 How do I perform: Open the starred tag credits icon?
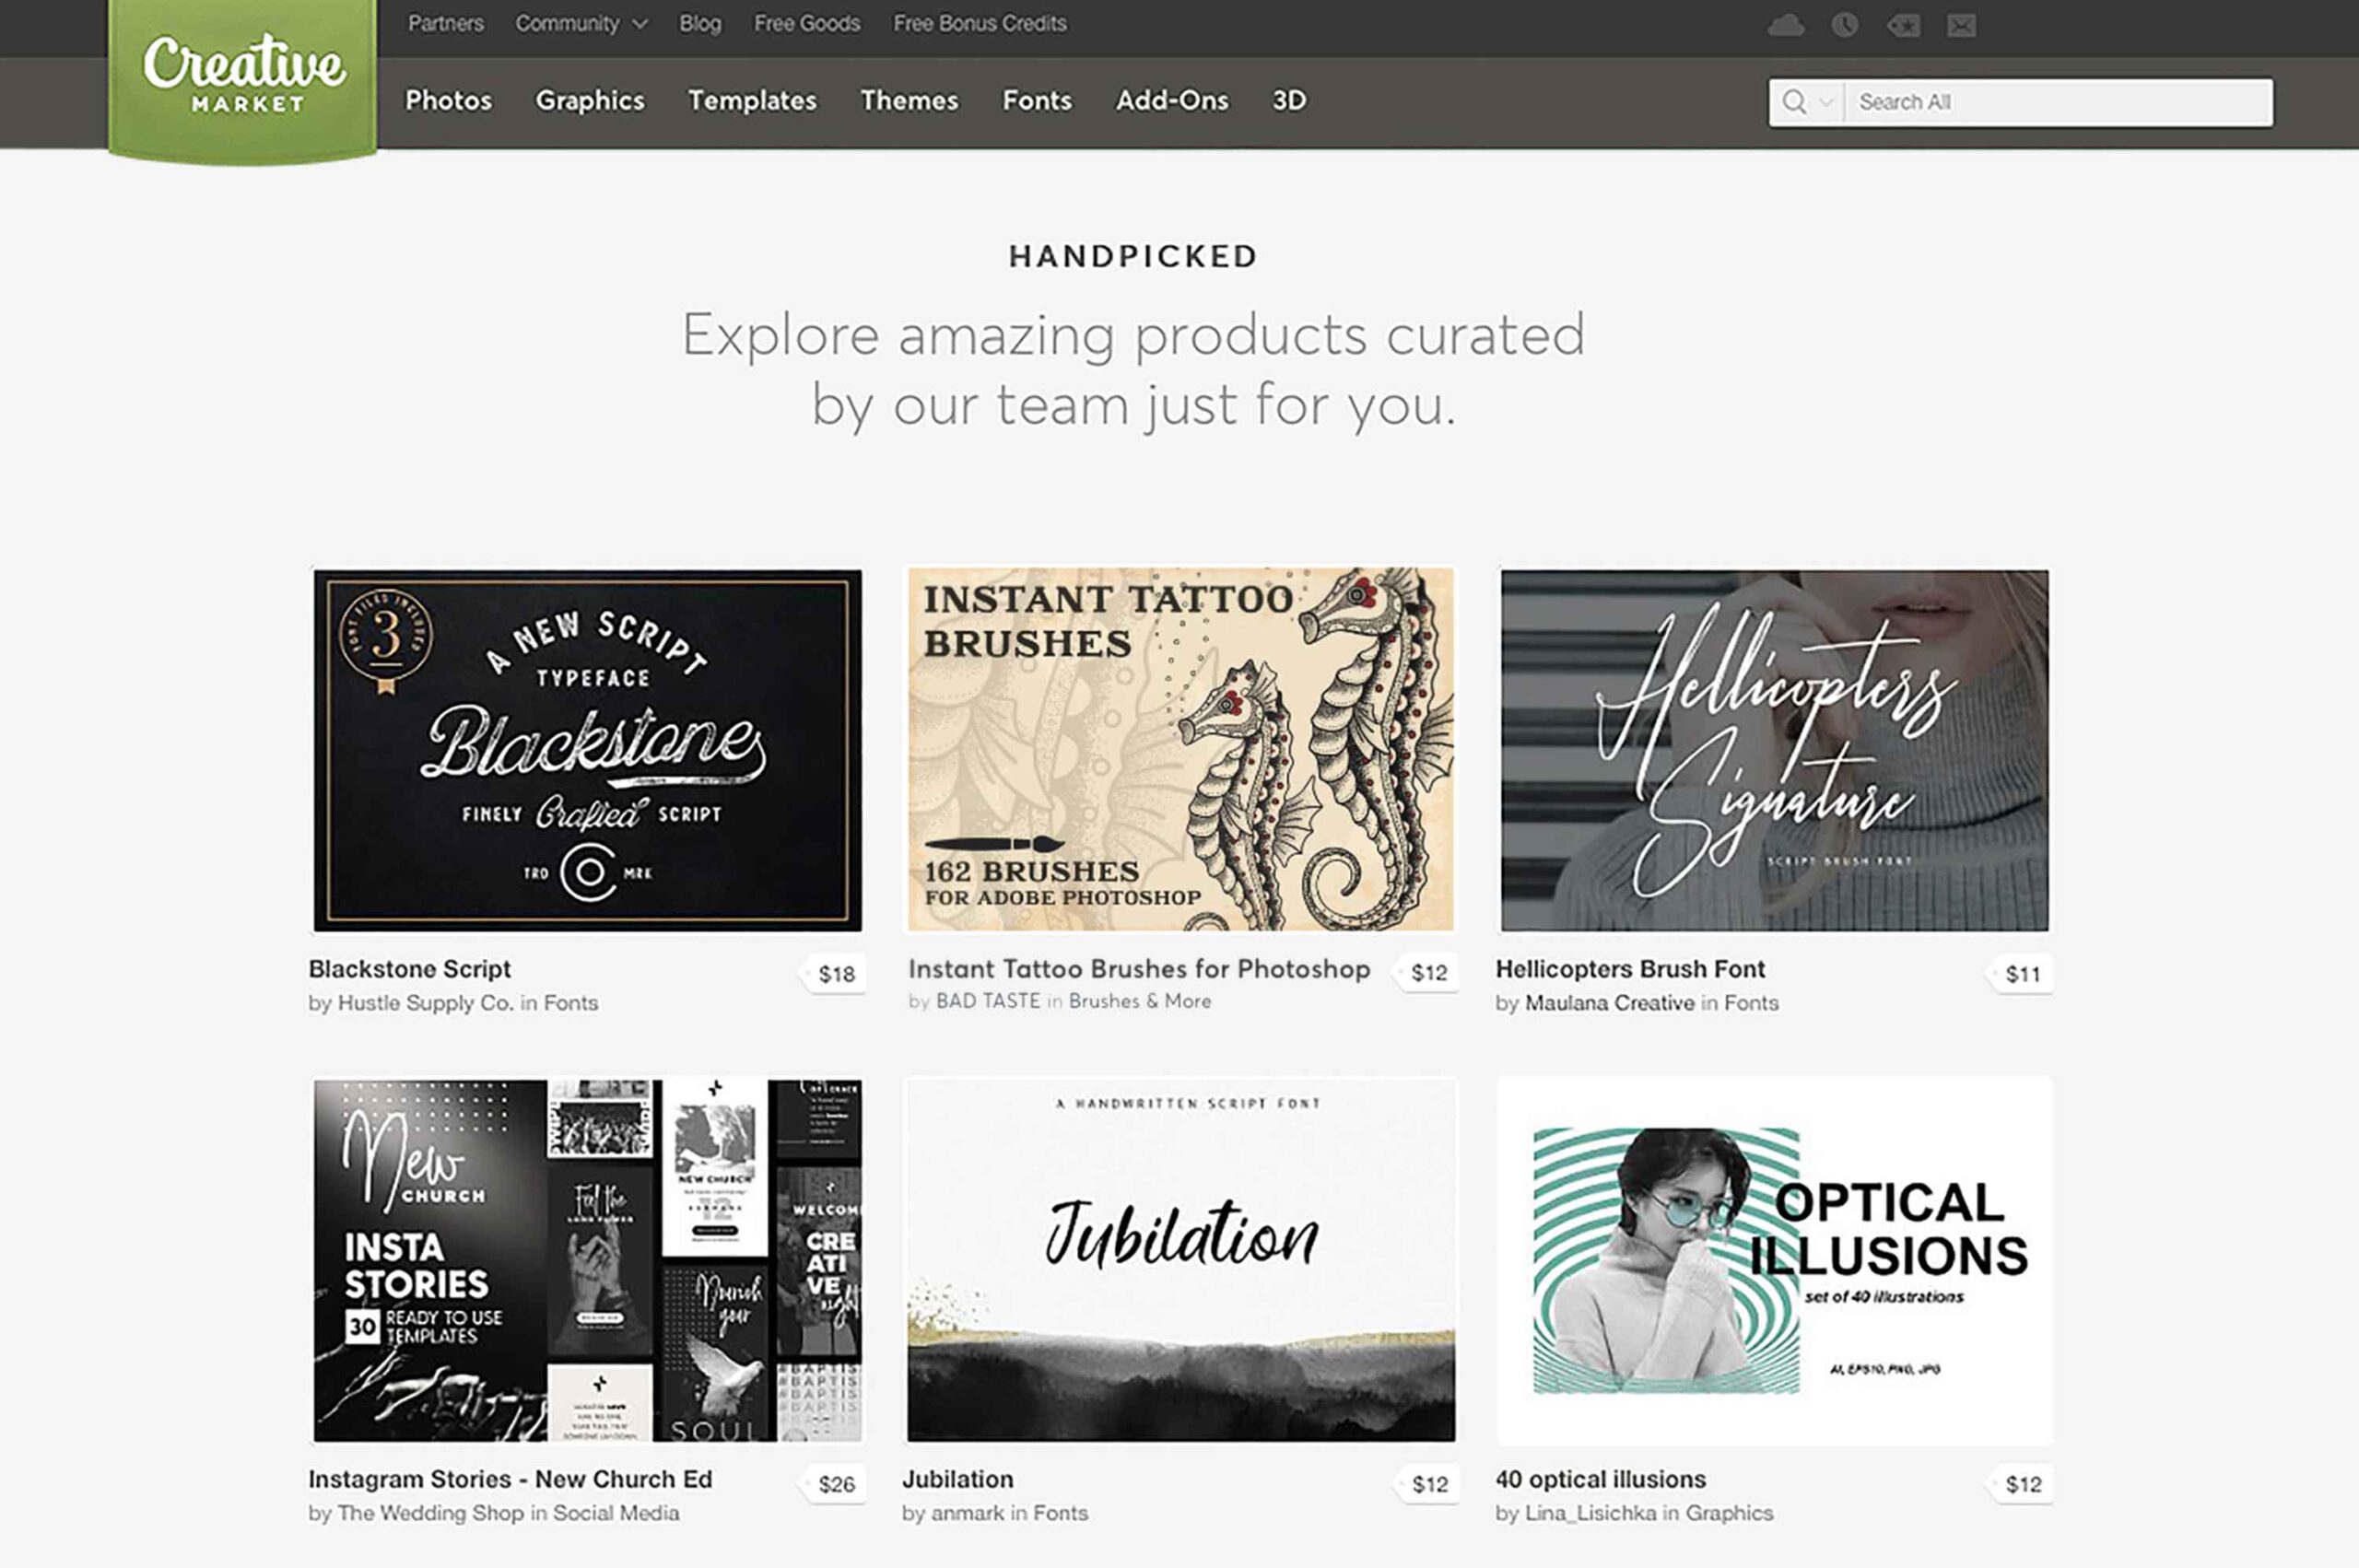point(1903,25)
